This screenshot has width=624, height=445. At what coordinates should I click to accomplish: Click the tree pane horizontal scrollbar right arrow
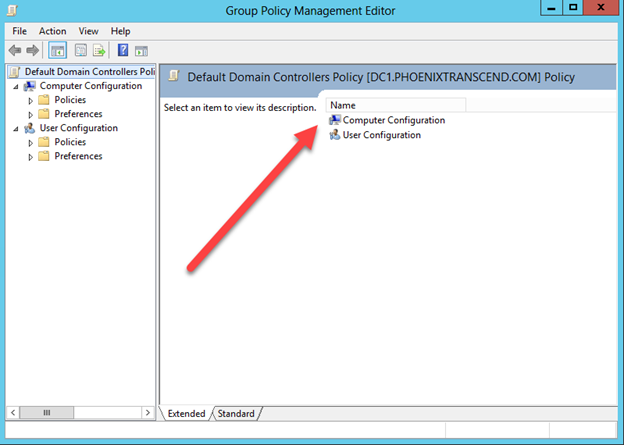tap(146, 412)
